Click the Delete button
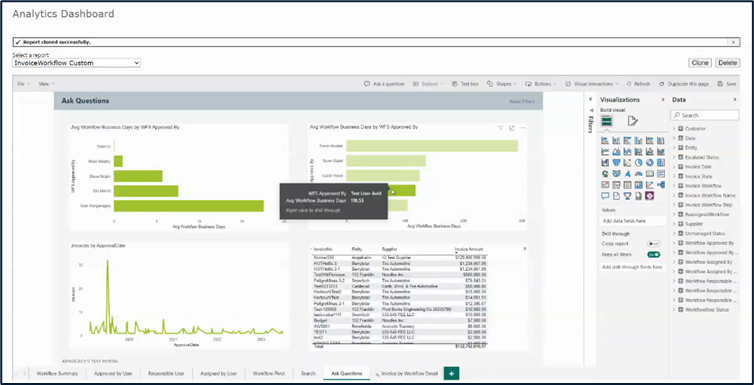This screenshot has width=754, height=385. point(728,63)
